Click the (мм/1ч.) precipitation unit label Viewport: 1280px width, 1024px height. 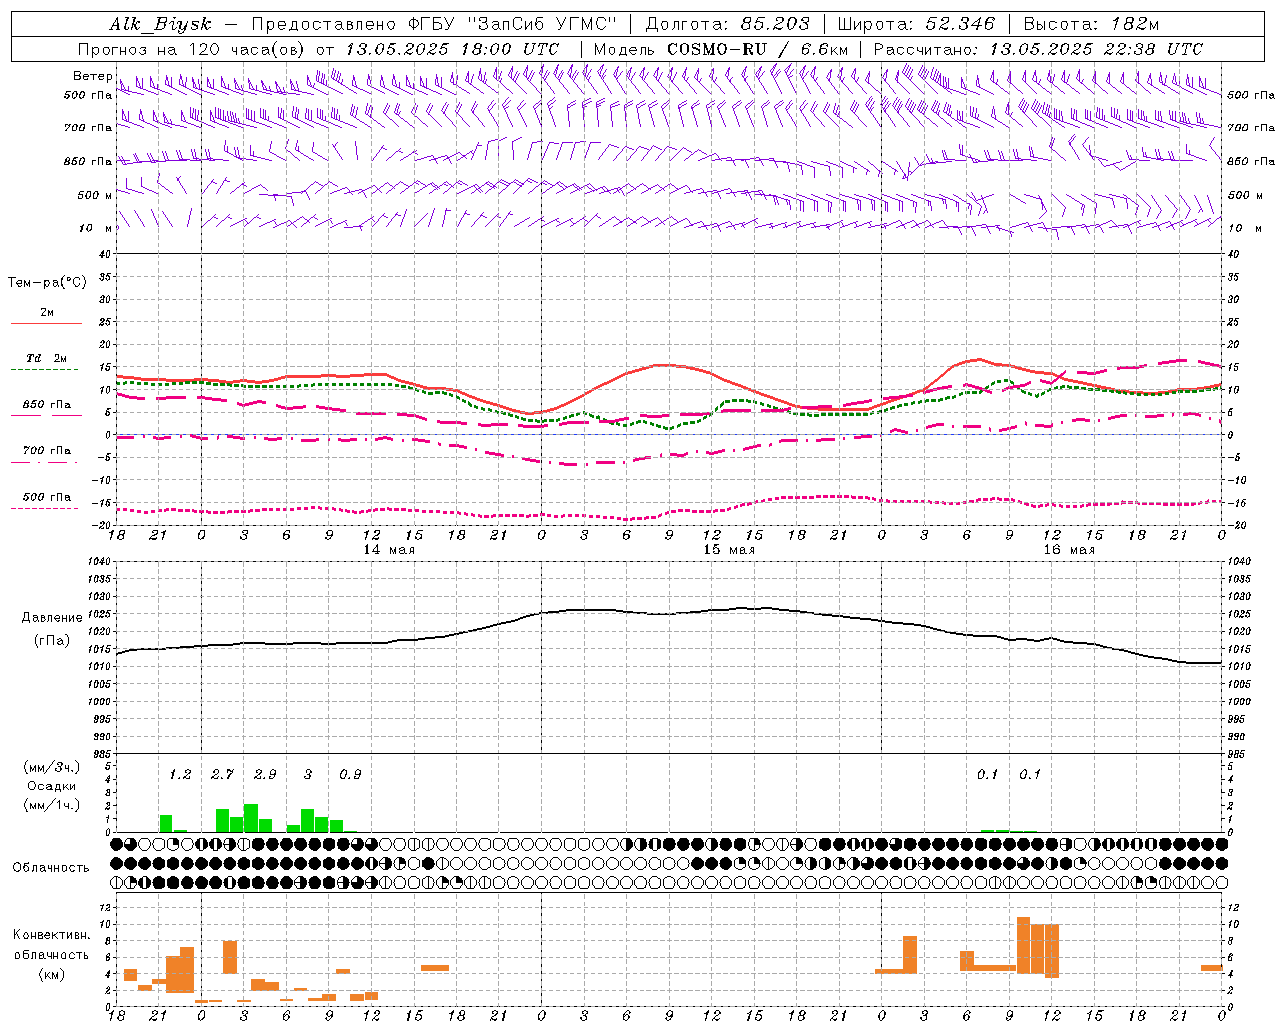point(52,805)
